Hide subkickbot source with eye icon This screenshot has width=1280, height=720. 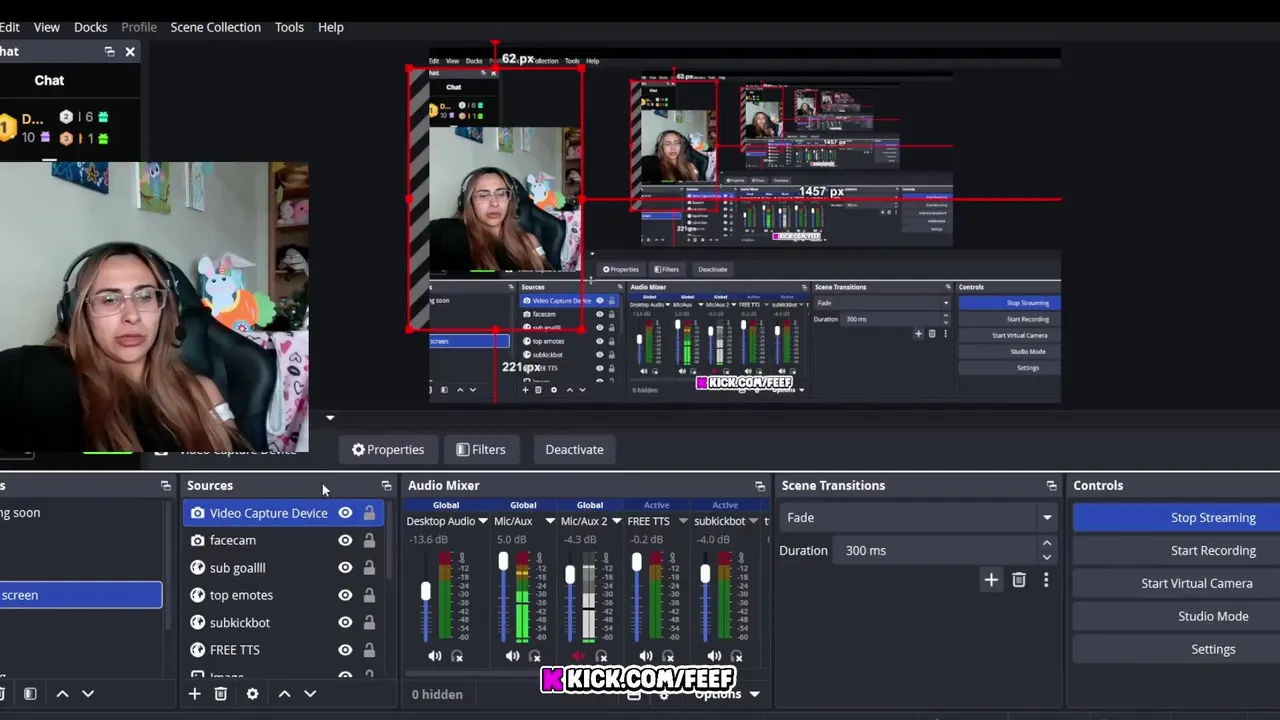coord(345,622)
